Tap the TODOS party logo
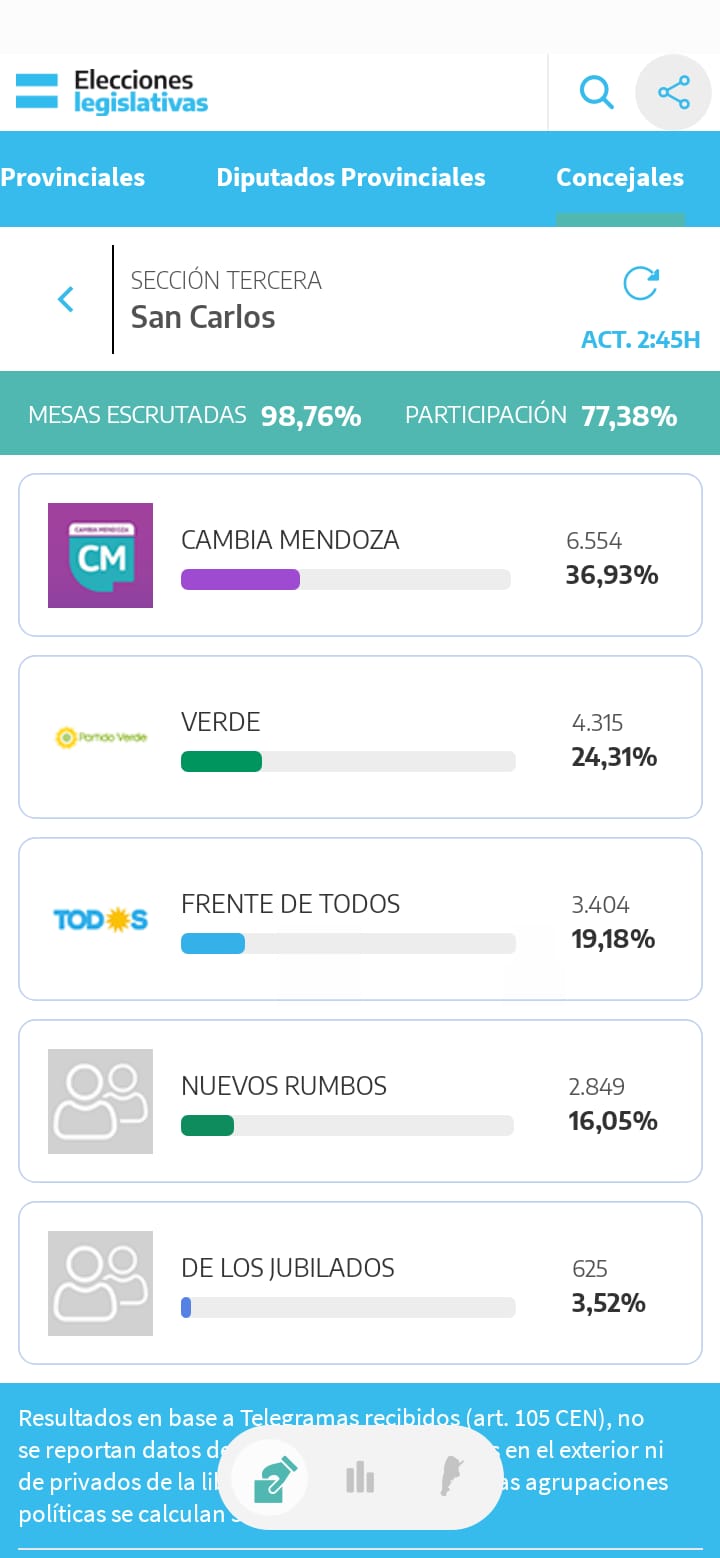720x1558 pixels. 100,919
